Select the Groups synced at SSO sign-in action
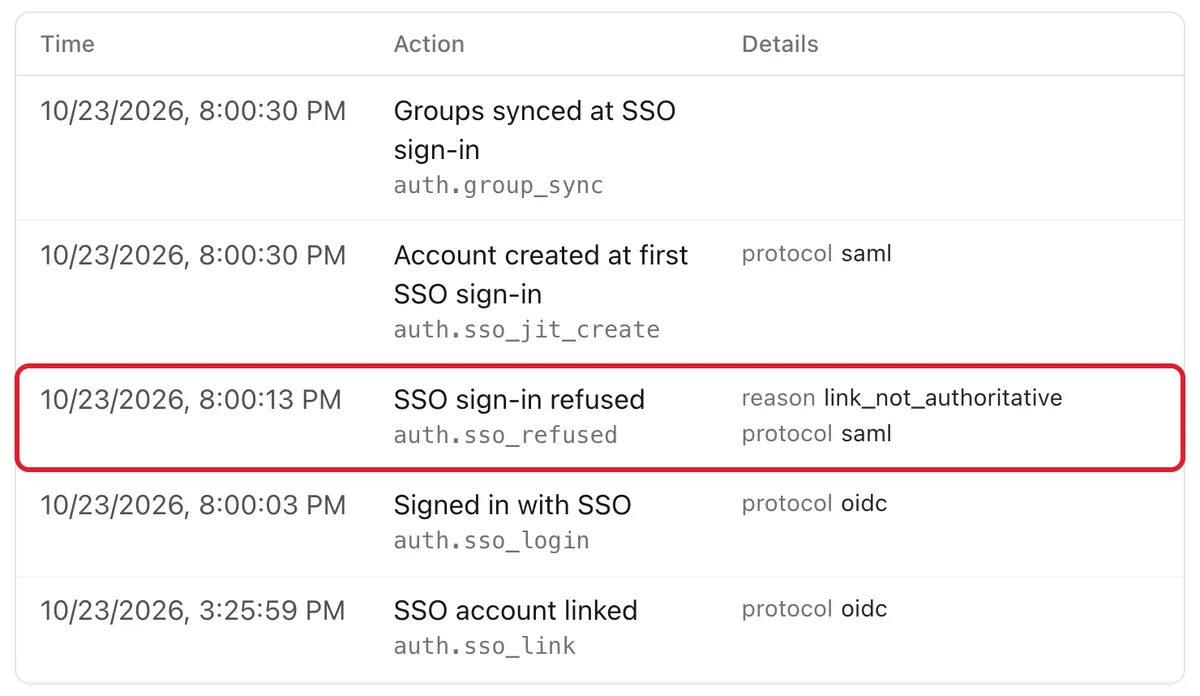This screenshot has height=696, width=1200. pyautogui.click(x=535, y=130)
